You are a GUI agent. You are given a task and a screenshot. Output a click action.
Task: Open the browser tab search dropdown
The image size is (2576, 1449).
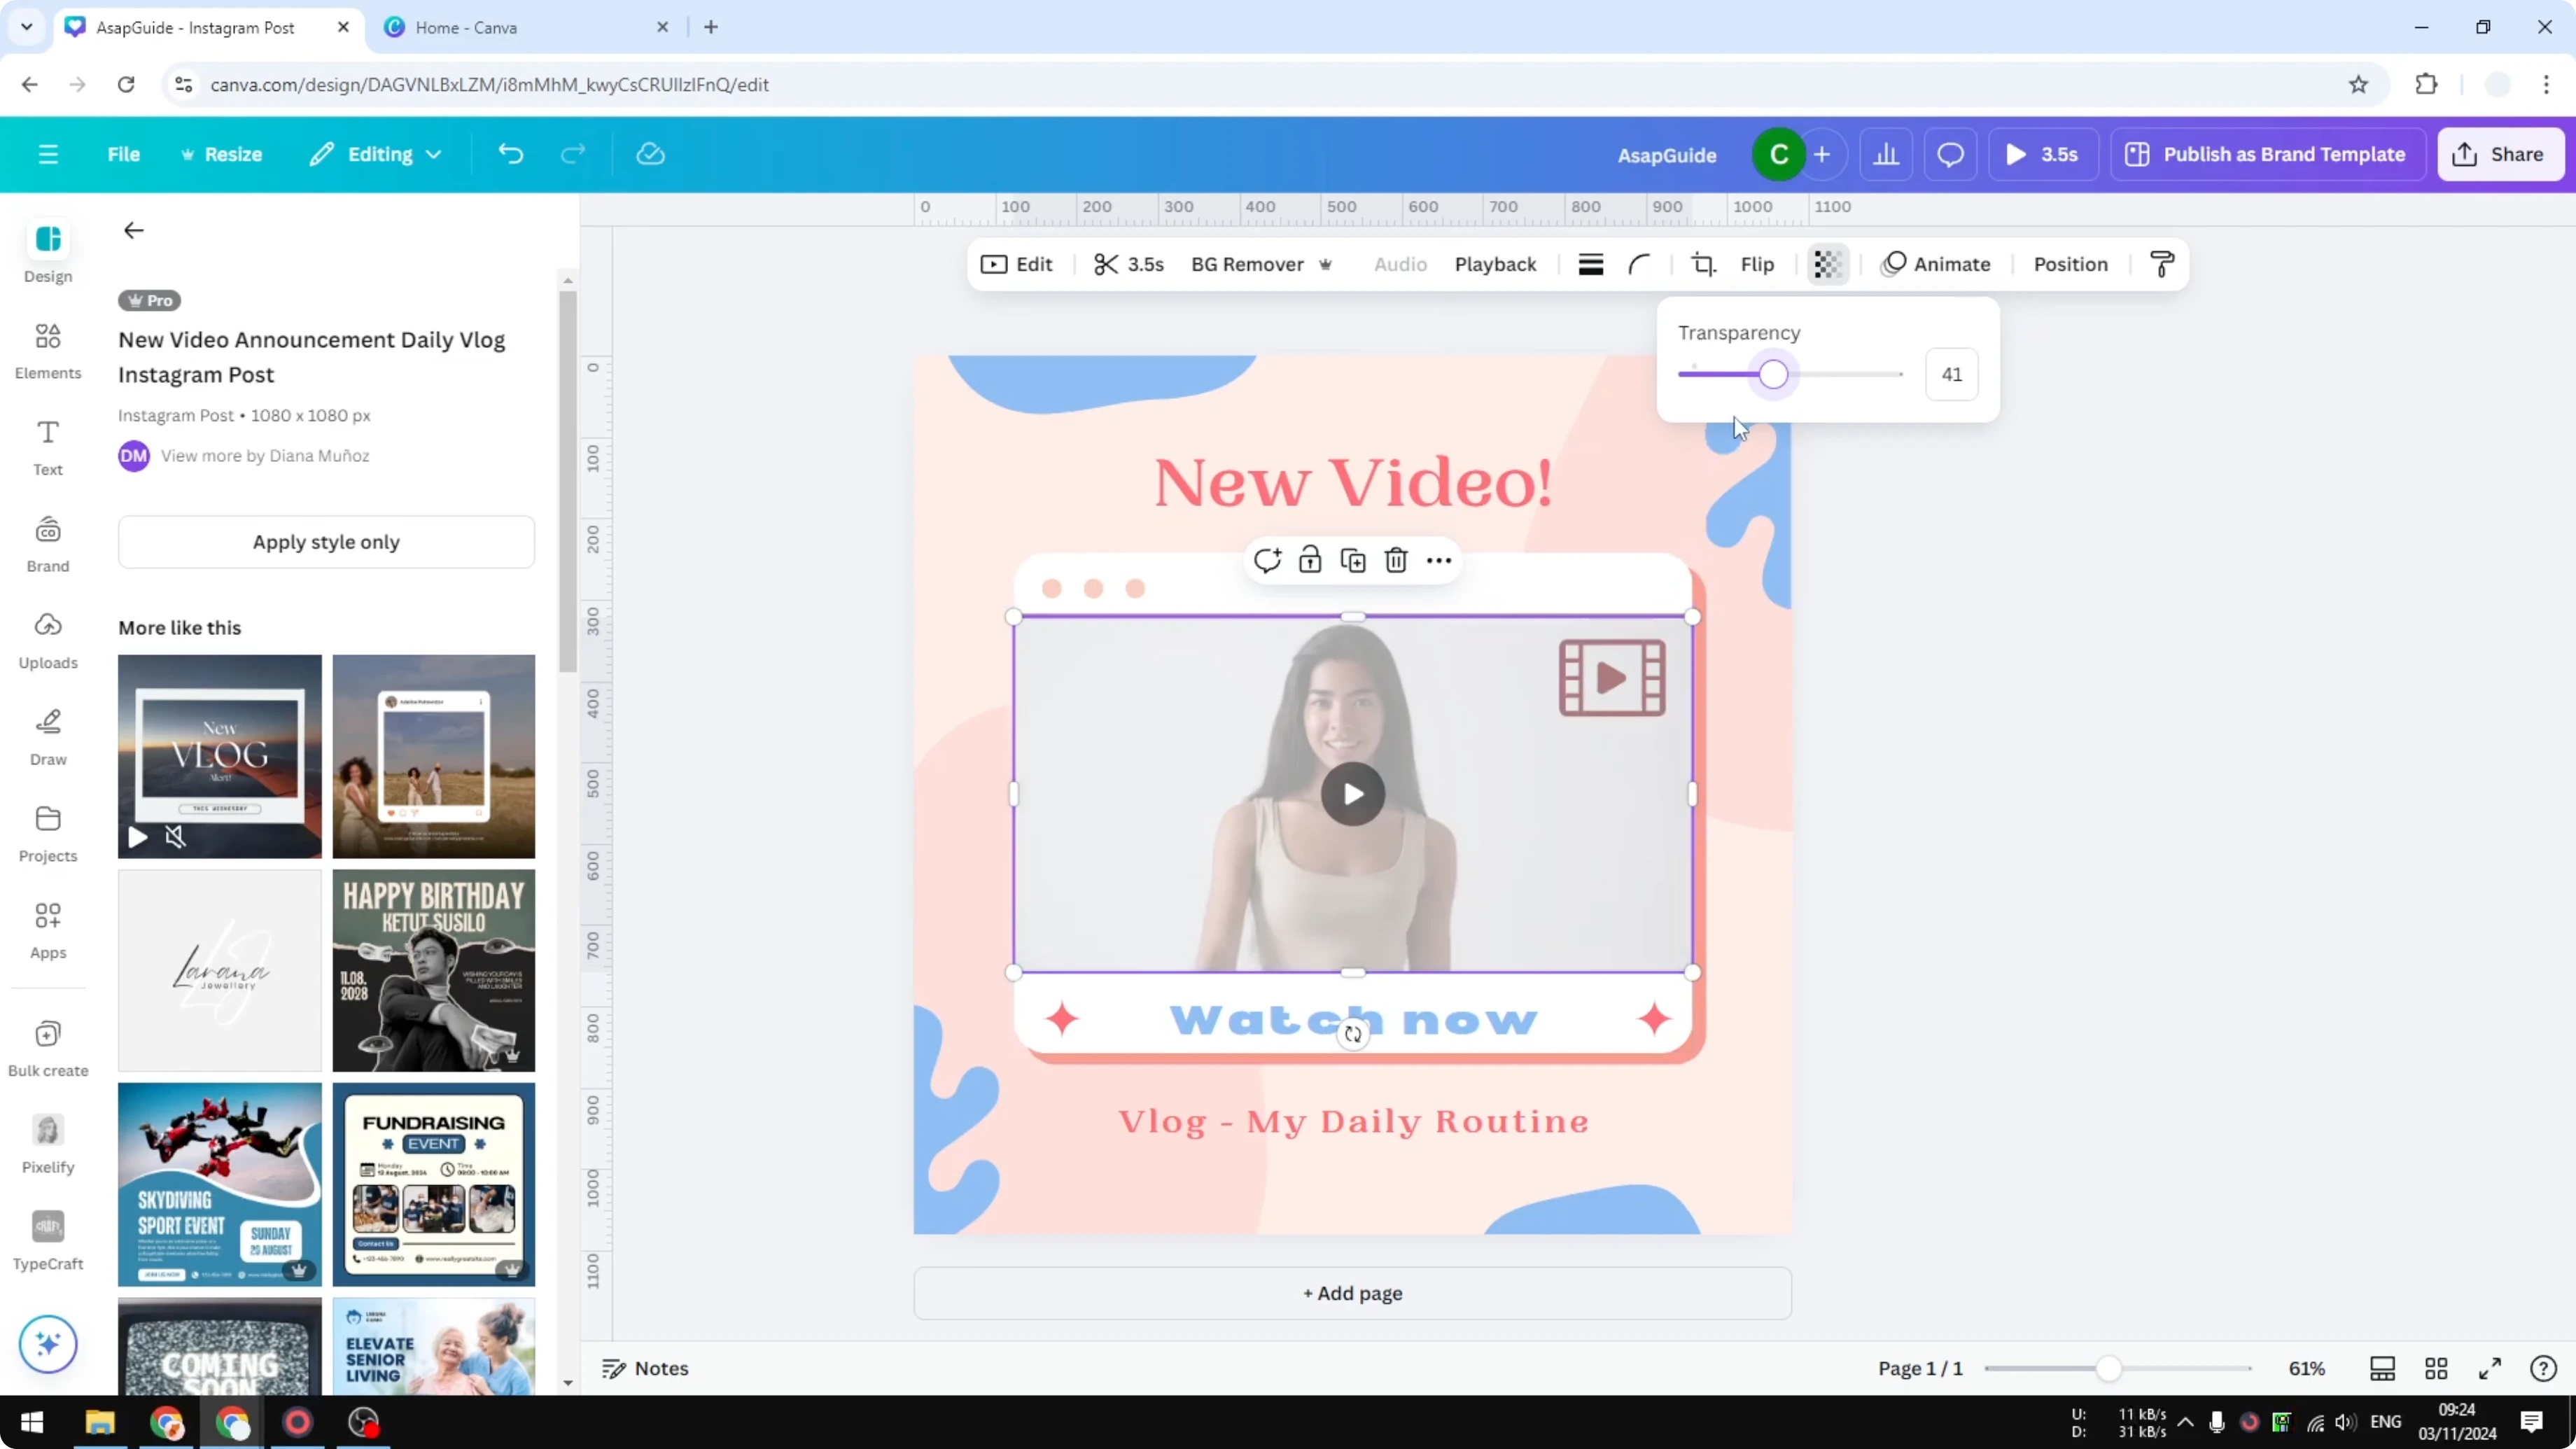pos(27,27)
